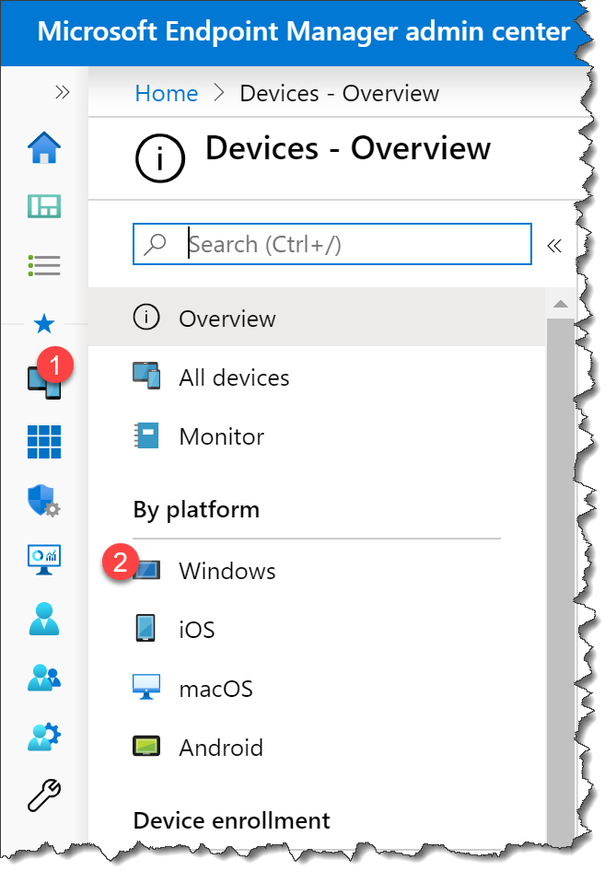
Task: Click the Microsoft Endpoint Manager admin center title
Action: coord(304,32)
